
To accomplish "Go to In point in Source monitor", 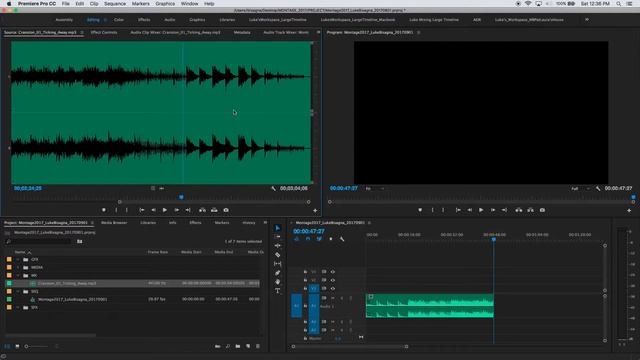I will coord(142,210).
